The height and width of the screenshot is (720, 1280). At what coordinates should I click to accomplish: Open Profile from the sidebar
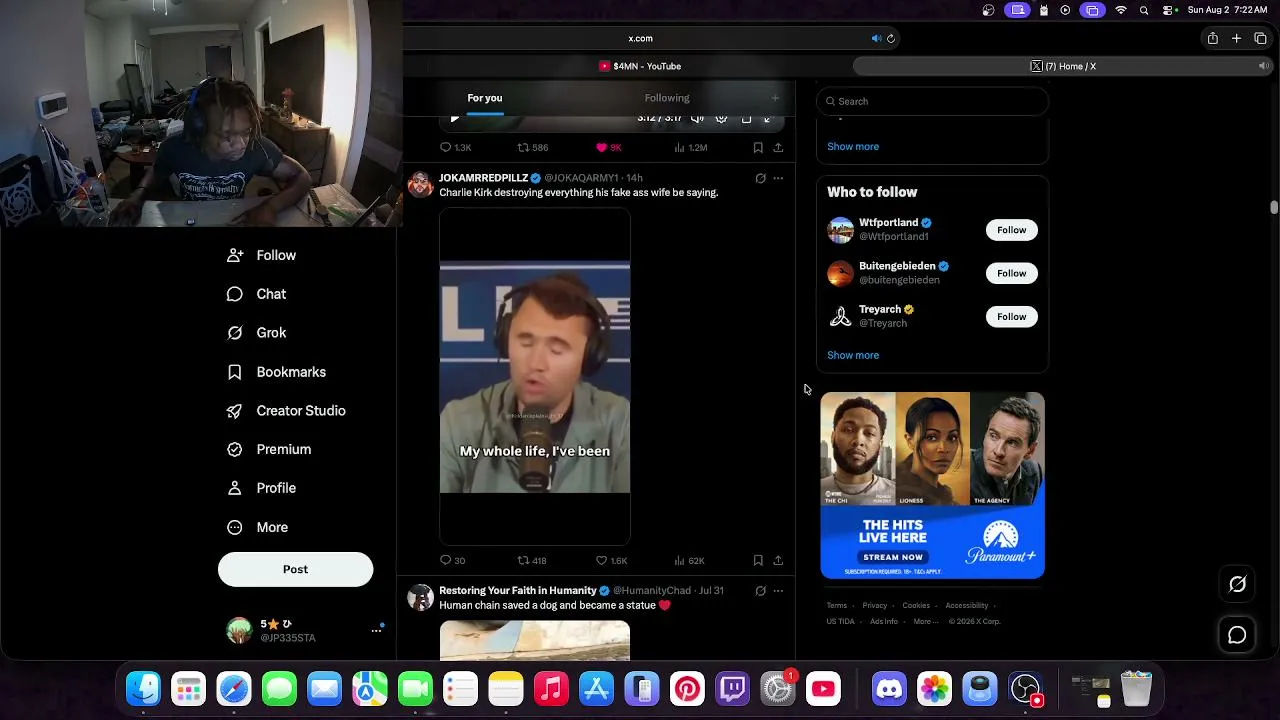262,488
